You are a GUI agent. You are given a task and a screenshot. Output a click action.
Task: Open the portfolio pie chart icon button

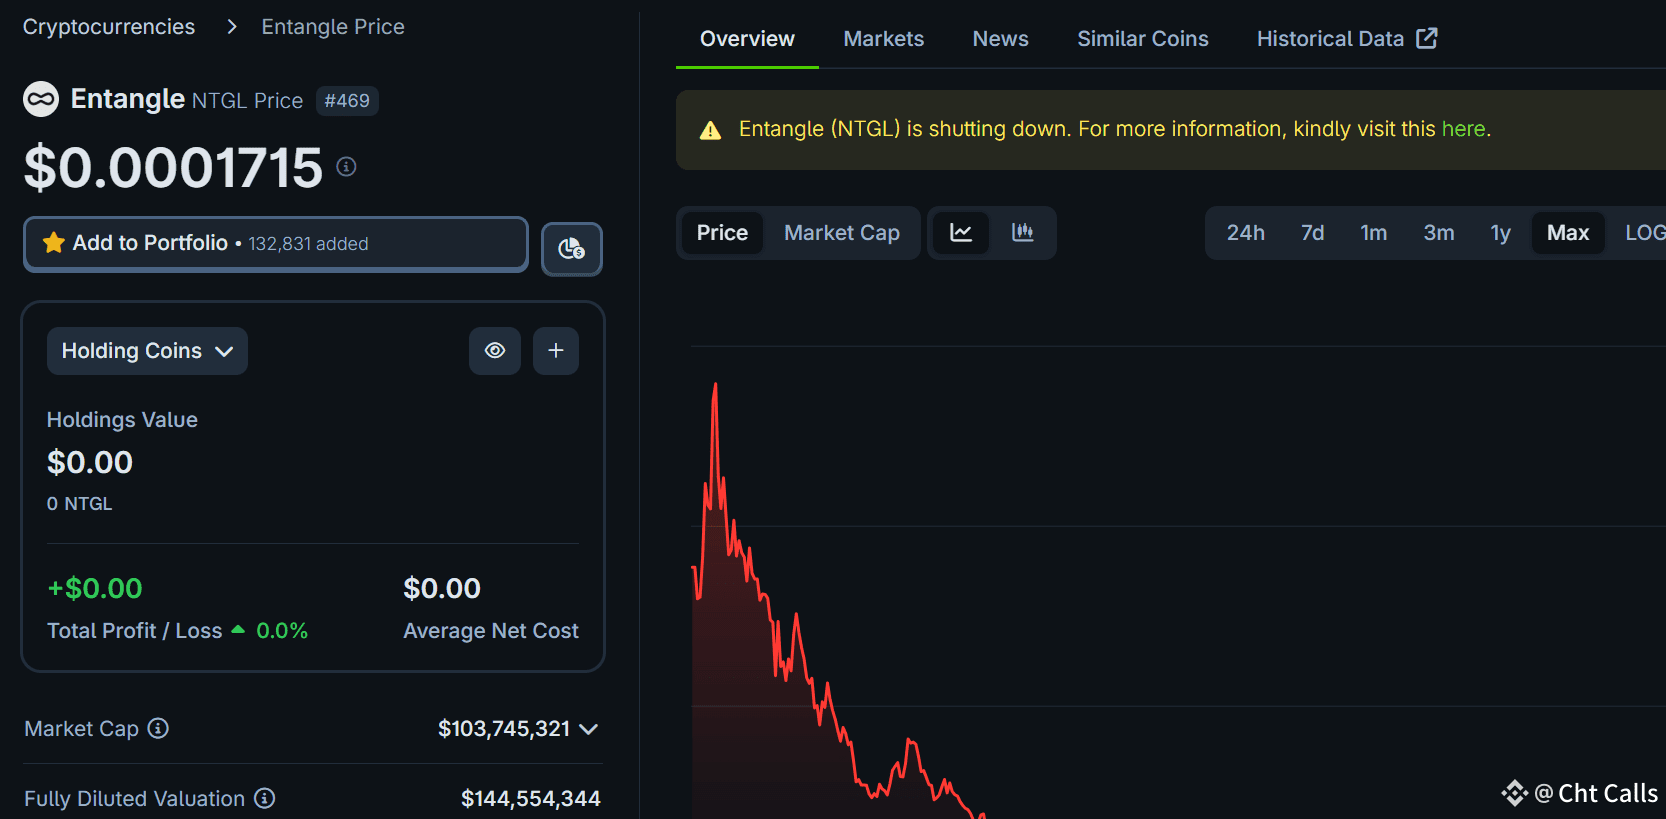(572, 249)
